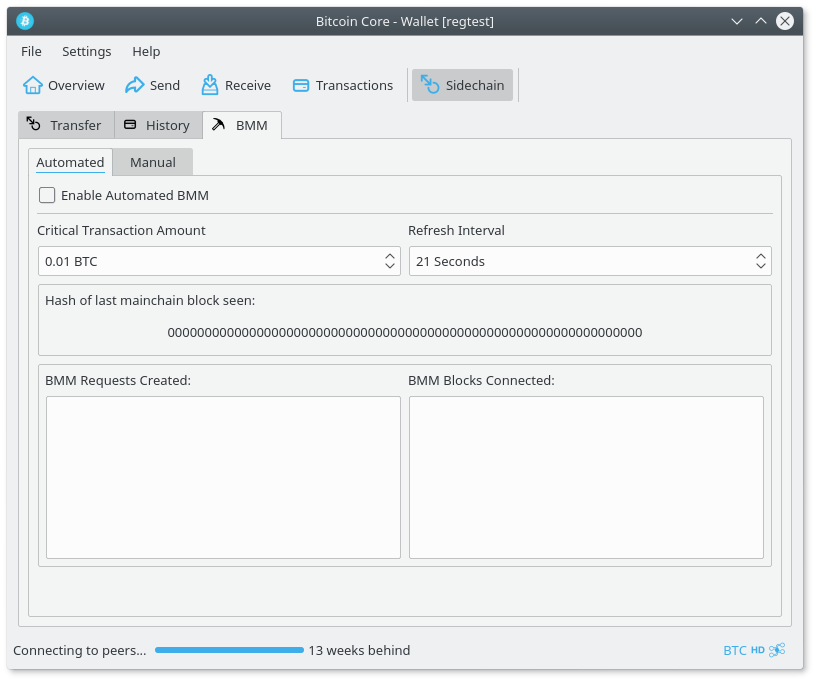This screenshot has height=682, width=816.
Task: Click the BMM Blocks Connected list
Action: [x=586, y=478]
